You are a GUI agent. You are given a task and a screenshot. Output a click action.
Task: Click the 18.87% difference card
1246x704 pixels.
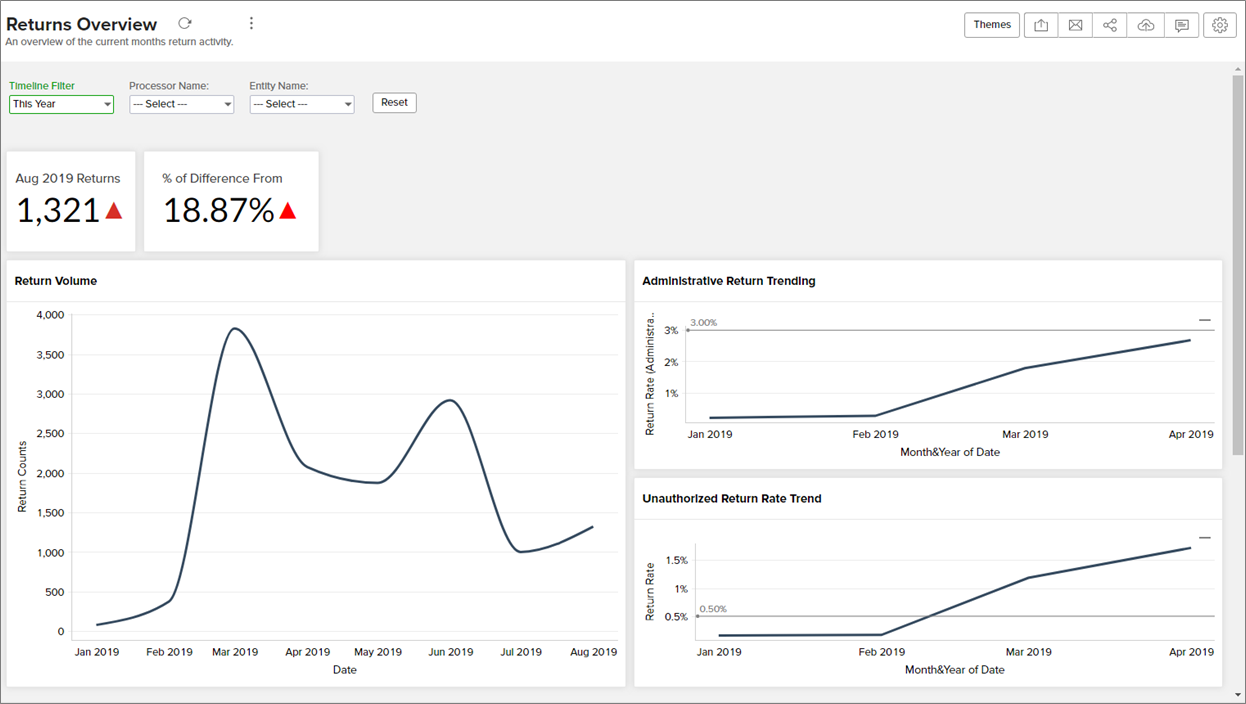(x=231, y=201)
